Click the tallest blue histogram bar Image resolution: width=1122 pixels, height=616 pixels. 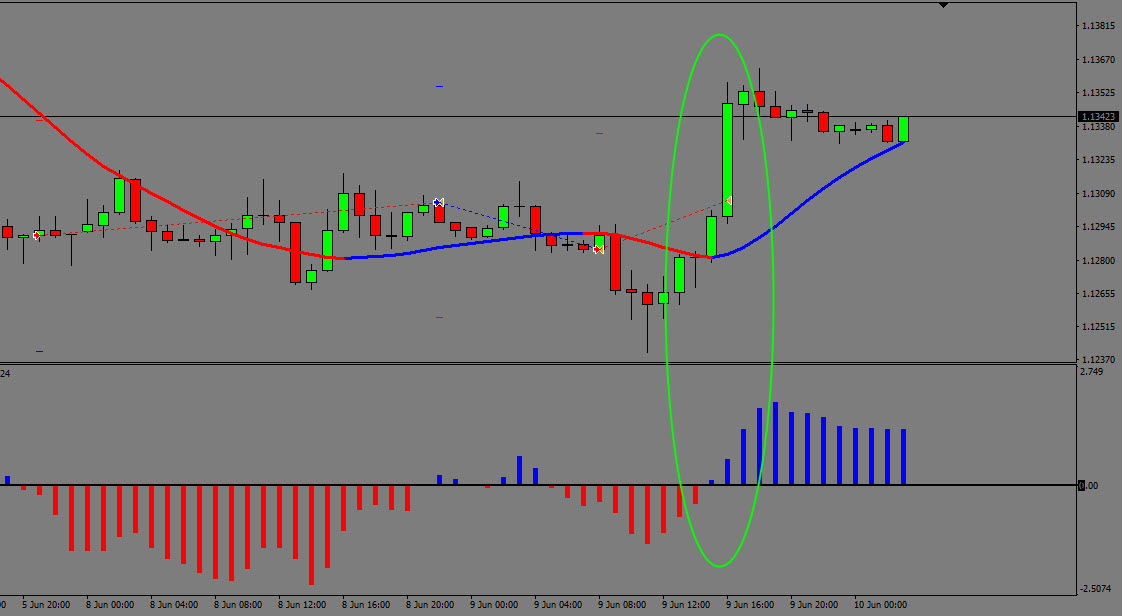775,443
